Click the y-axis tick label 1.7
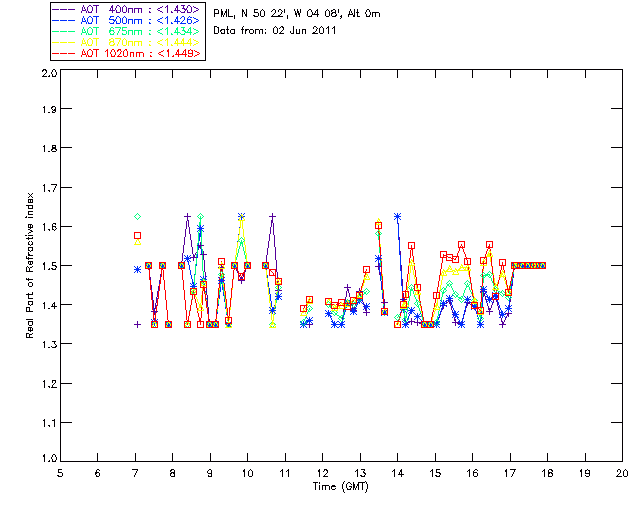The height and width of the screenshot is (512, 640). tap(49, 188)
